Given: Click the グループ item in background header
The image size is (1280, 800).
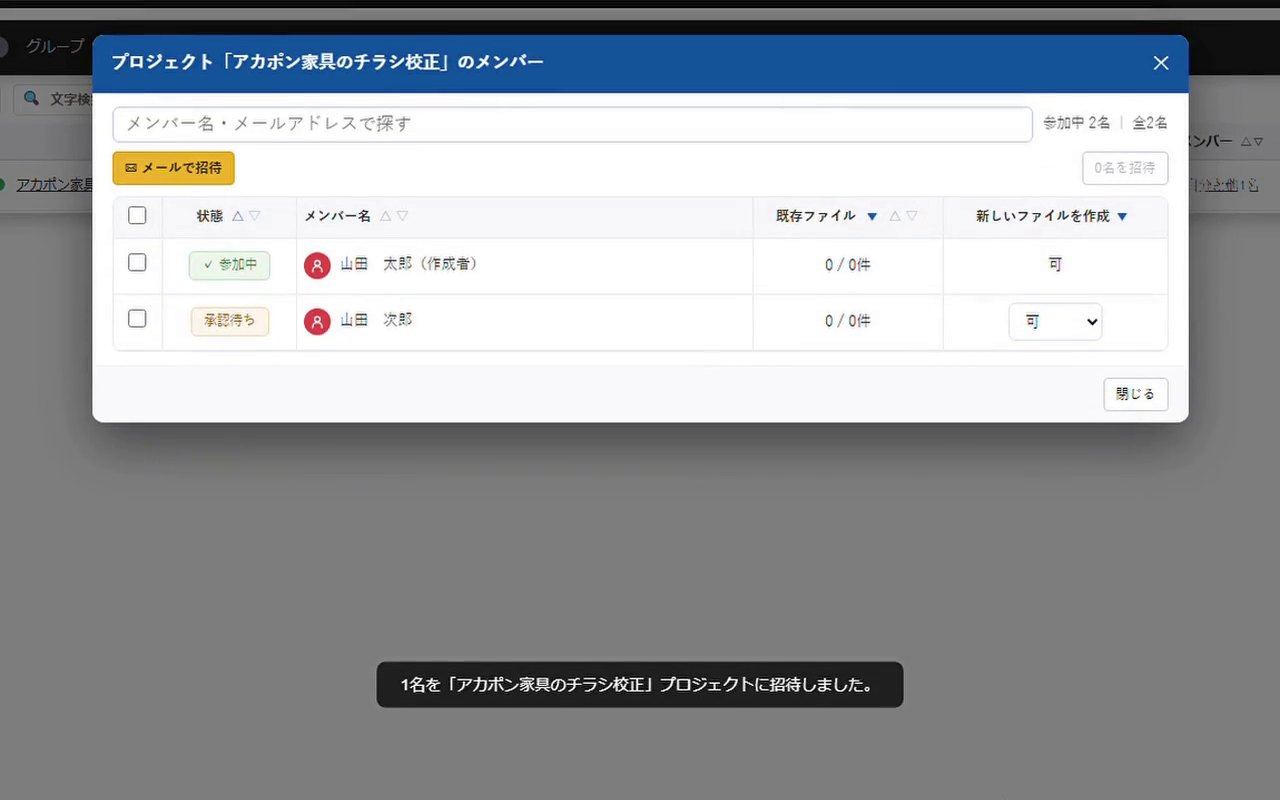Looking at the screenshot, I should pyautogui.click(x=55, y=46).
